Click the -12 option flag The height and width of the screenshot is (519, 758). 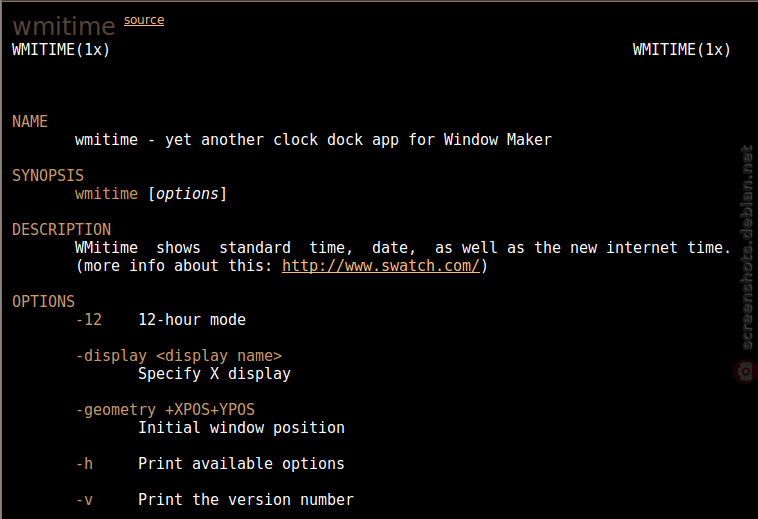tap(89, 320)
